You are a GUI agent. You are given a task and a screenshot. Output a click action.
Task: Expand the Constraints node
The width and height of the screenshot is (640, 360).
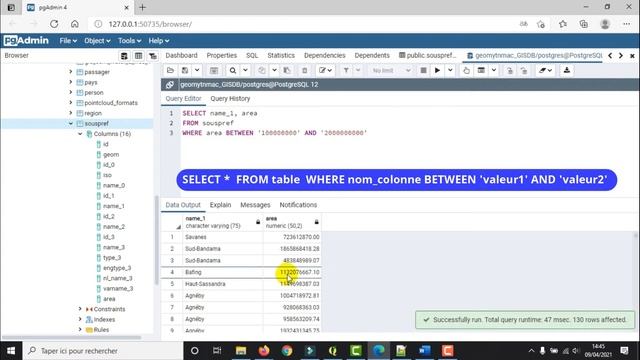(x=80, y=309)
